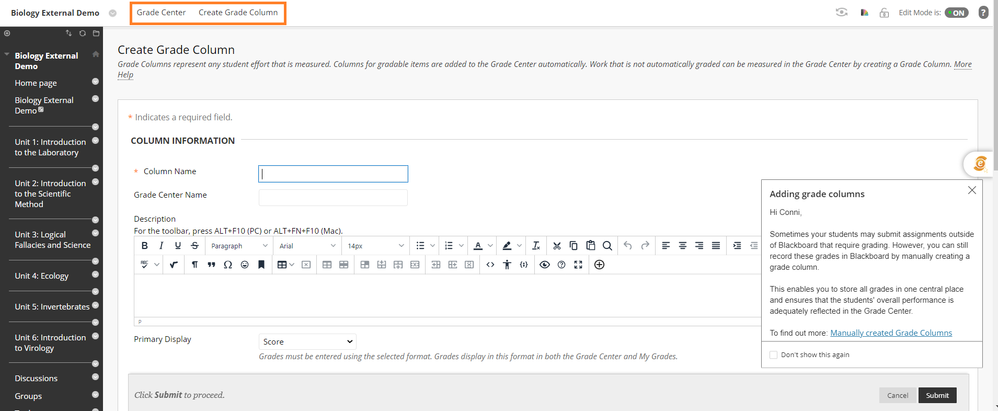The image size is (998, 411).
Task: Open the math formula editor icon
Action: 174,265
